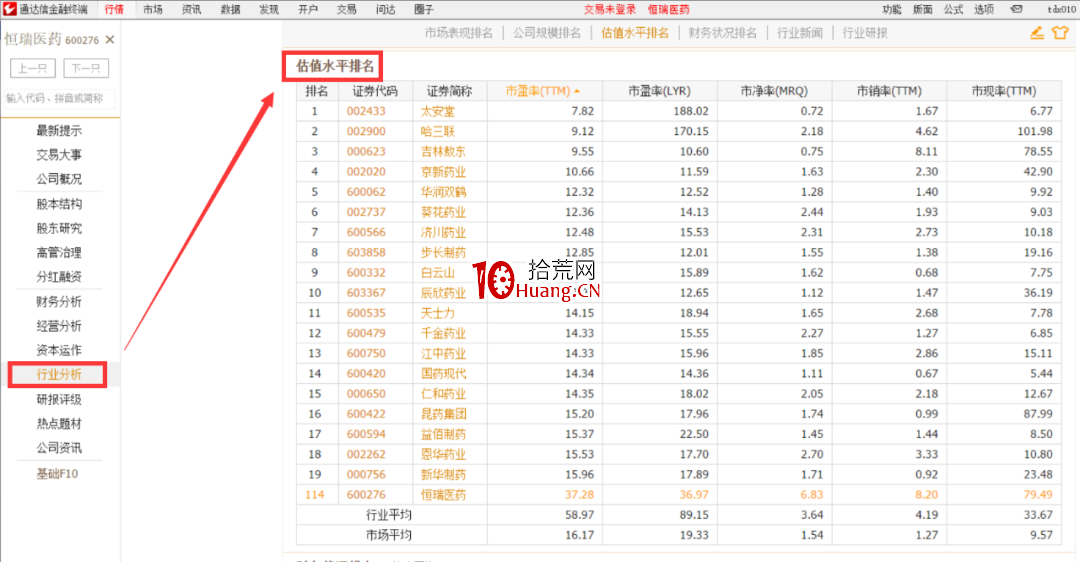The width and height of the screenshot is (1080, 562).
Task: Switch to 财务状况排名 tab
Action: 723,33
